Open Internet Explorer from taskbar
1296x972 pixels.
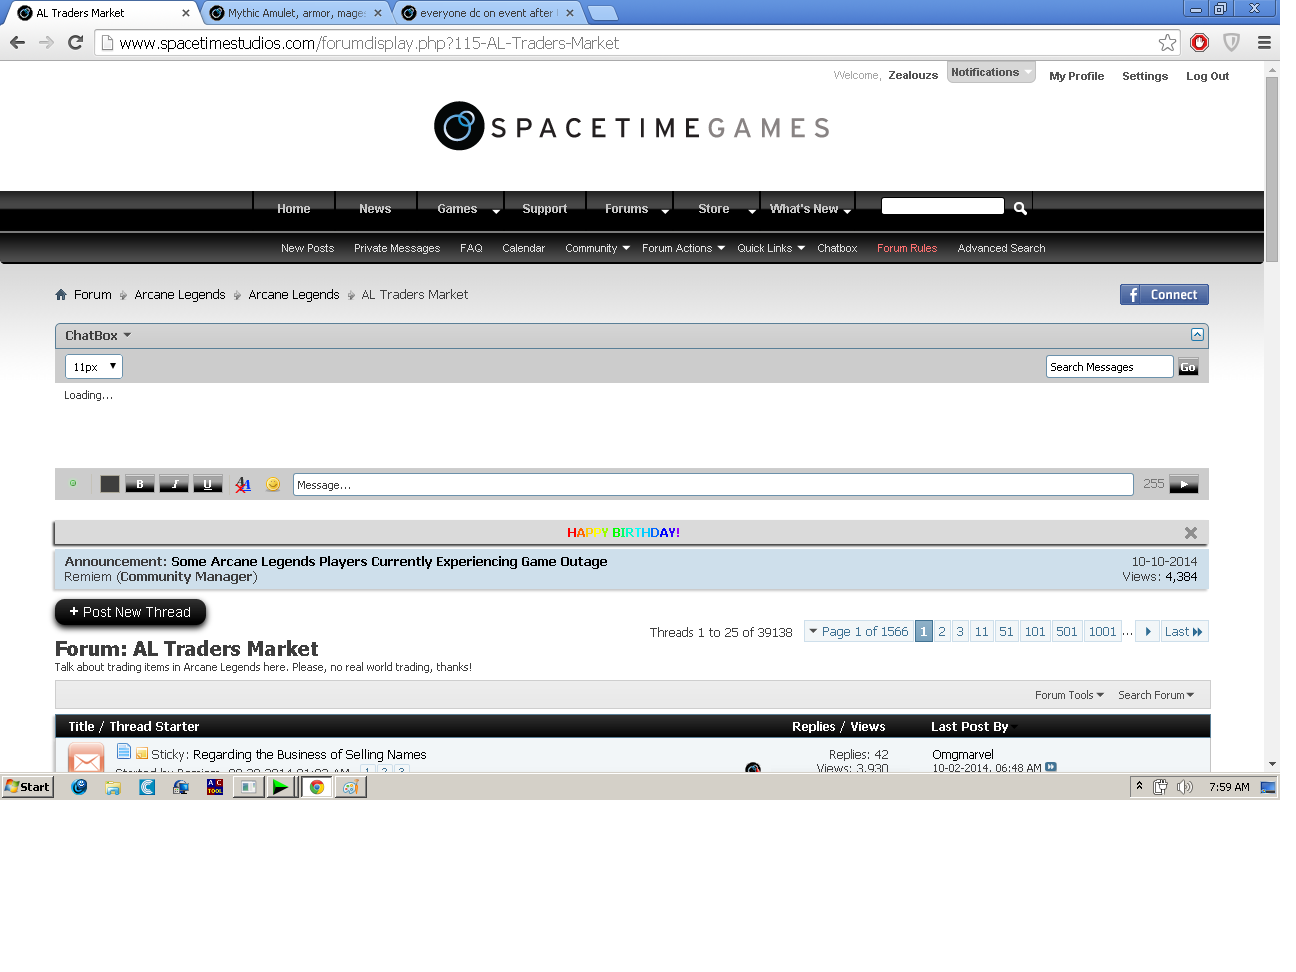pyautogui.click(x=80, y=787)
